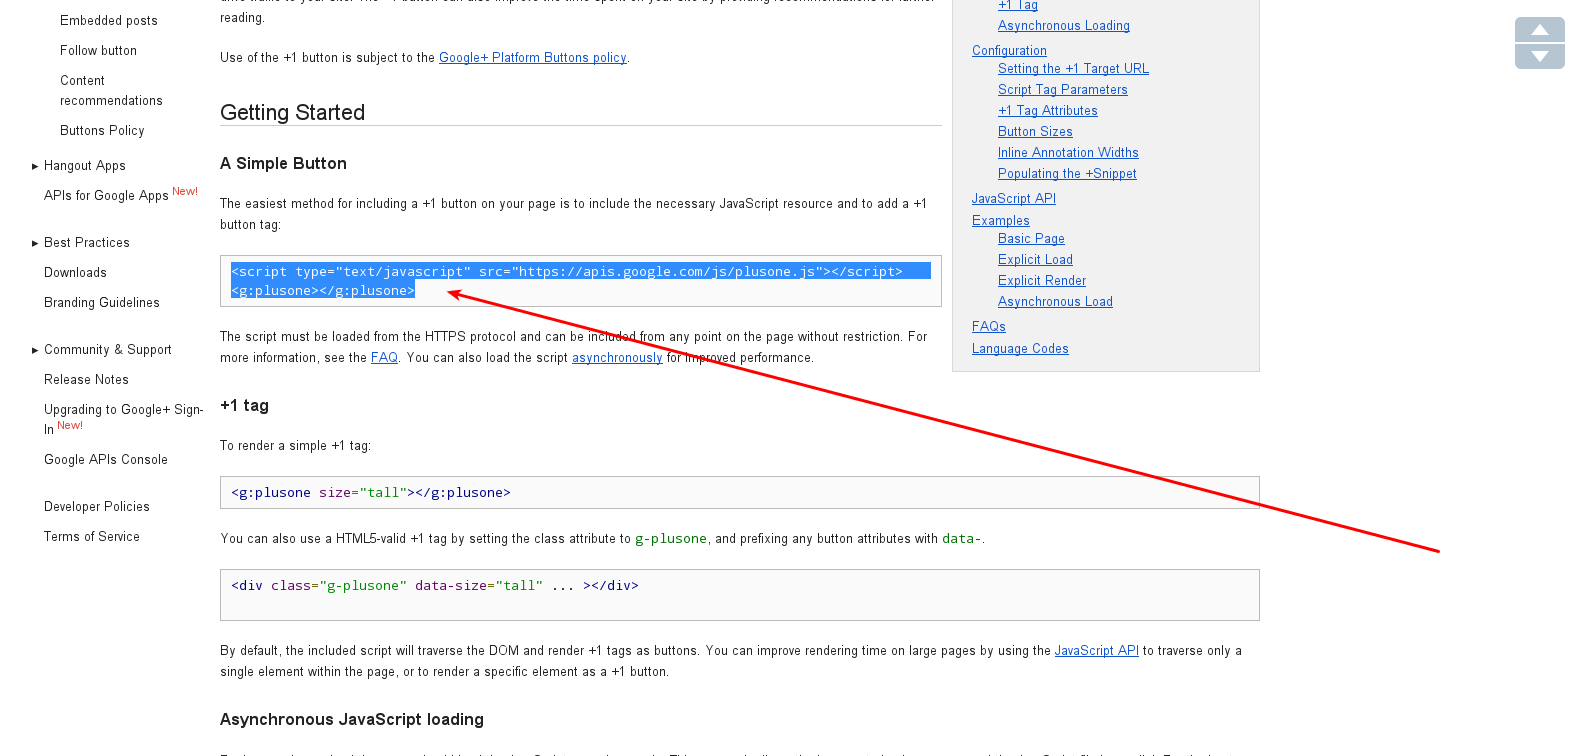Screen dimensions: 1579x756
Task: Open Branding Guidelines in sidebar
Action: click(102, 303)
